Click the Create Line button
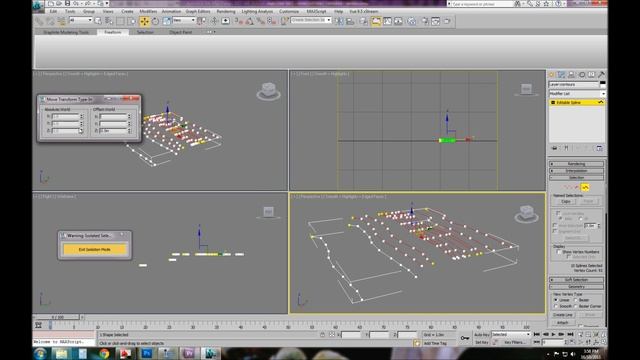The image size is (640, 360). pos(563,315)
